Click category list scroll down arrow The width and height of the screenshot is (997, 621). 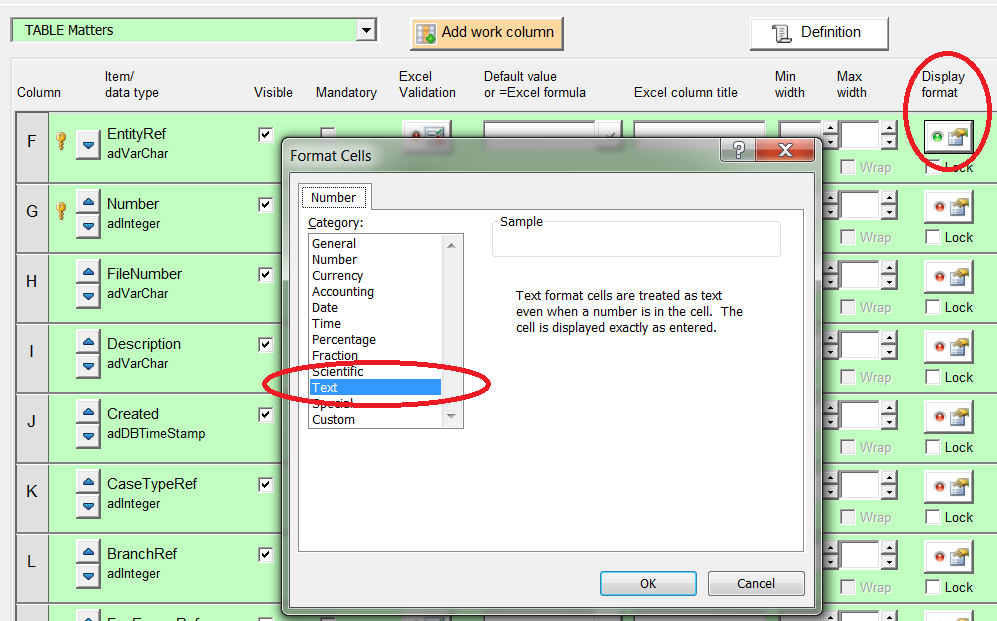pos(451,416)
